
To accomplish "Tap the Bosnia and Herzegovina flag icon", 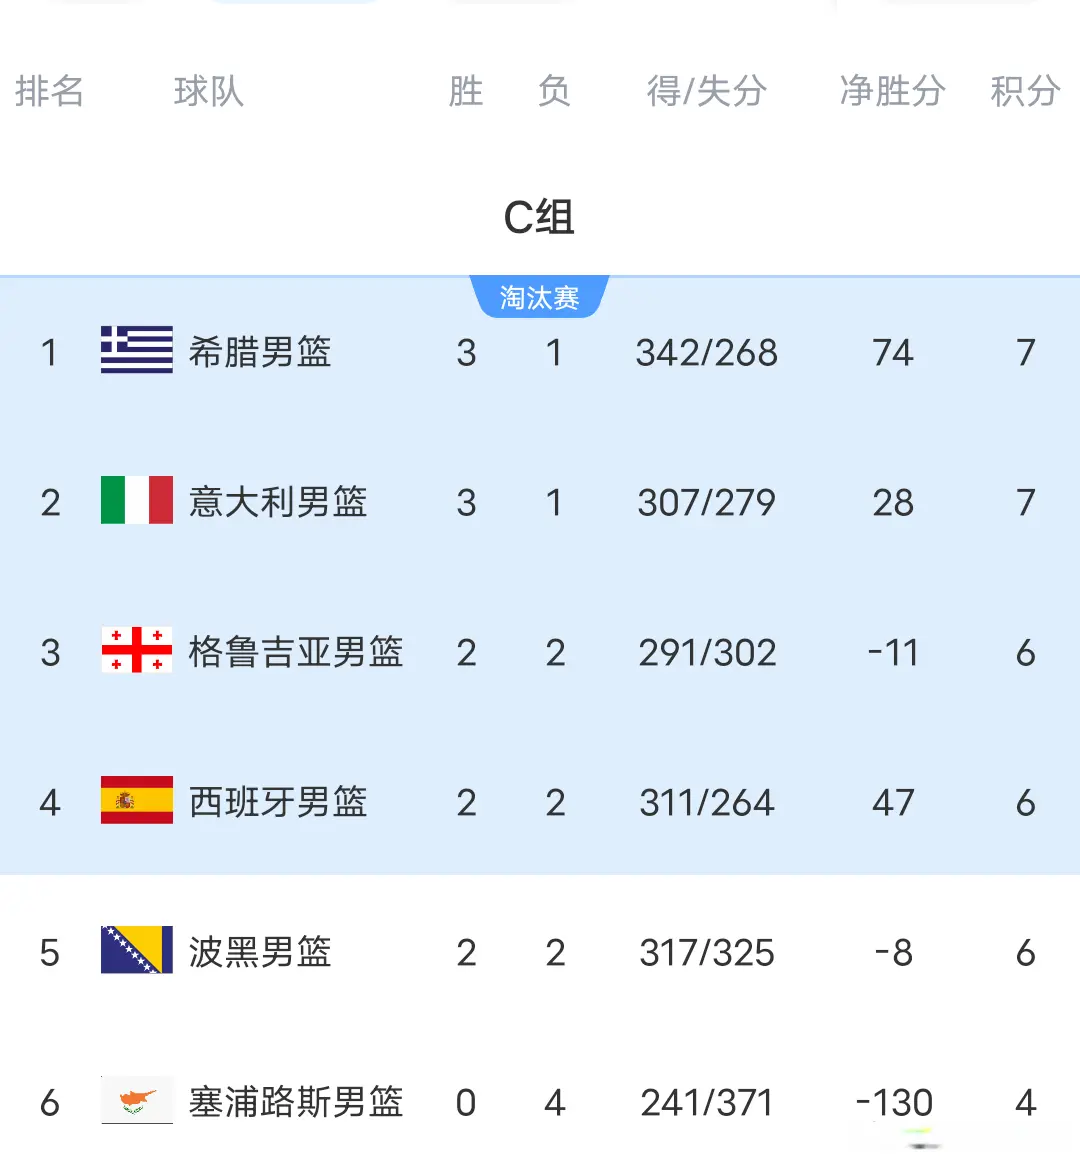I will click(x=137, y=949).
